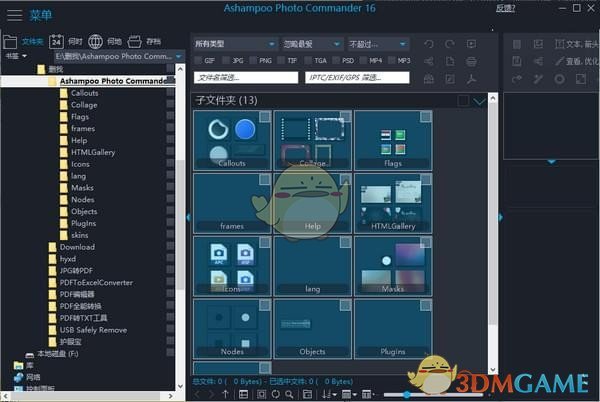The width and height of the screenshot is (600, 402).
Task: Click the printer icon
Action: [x=471, y=61]
